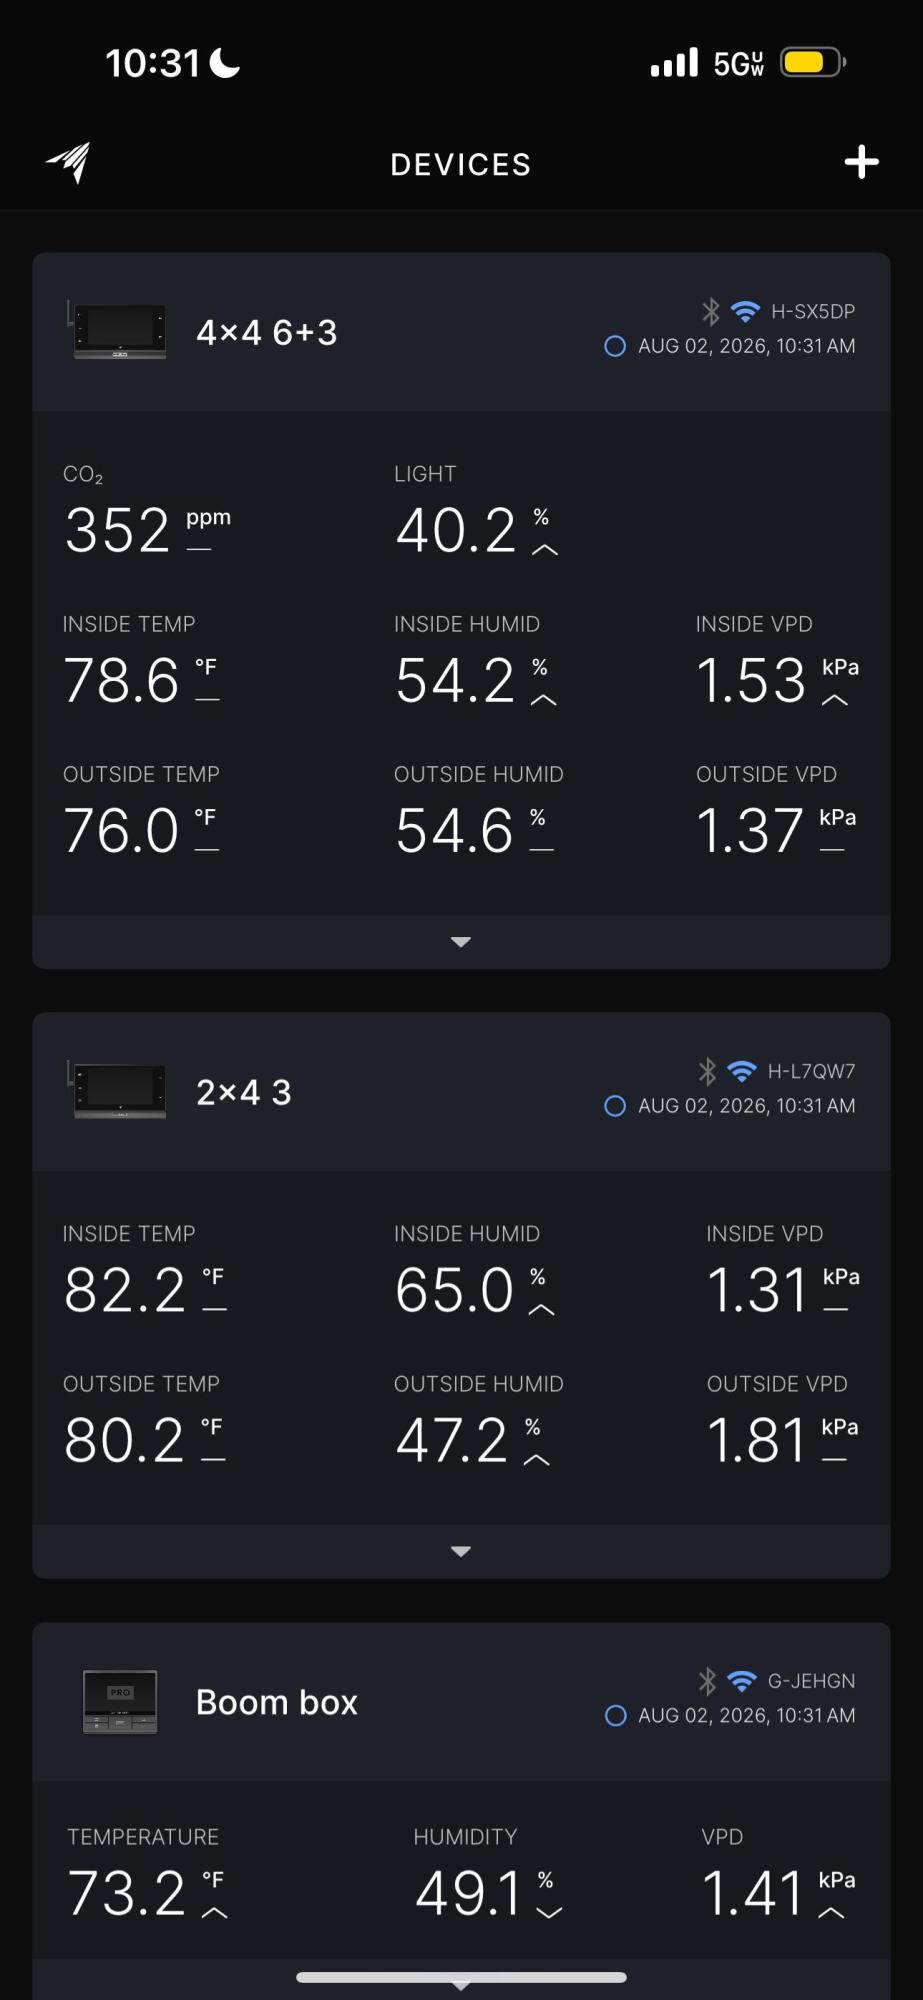
Task: Tap Bluetooth icon on 2×4 3 card
Action: tap(708, 1071)
